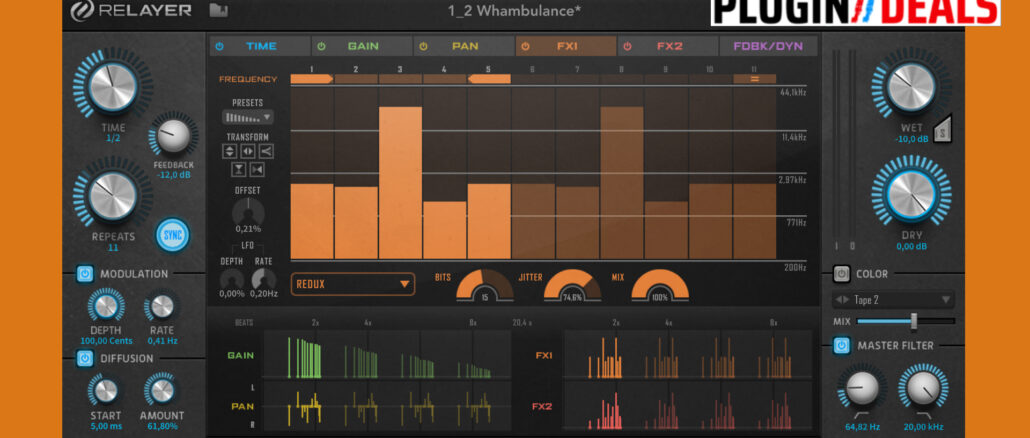
Task: Toggle the Time section power button
Action: (x=219, y=46)
